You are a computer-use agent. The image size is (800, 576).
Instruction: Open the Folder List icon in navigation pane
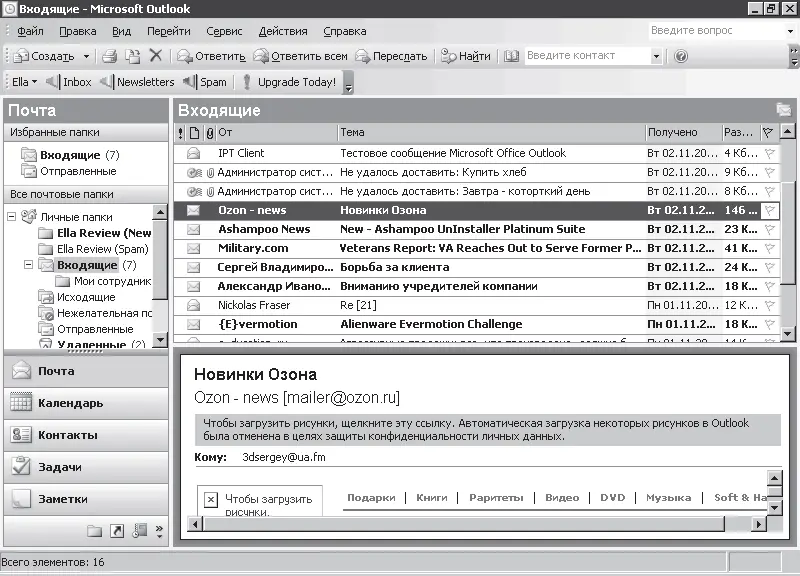[95, 530]
